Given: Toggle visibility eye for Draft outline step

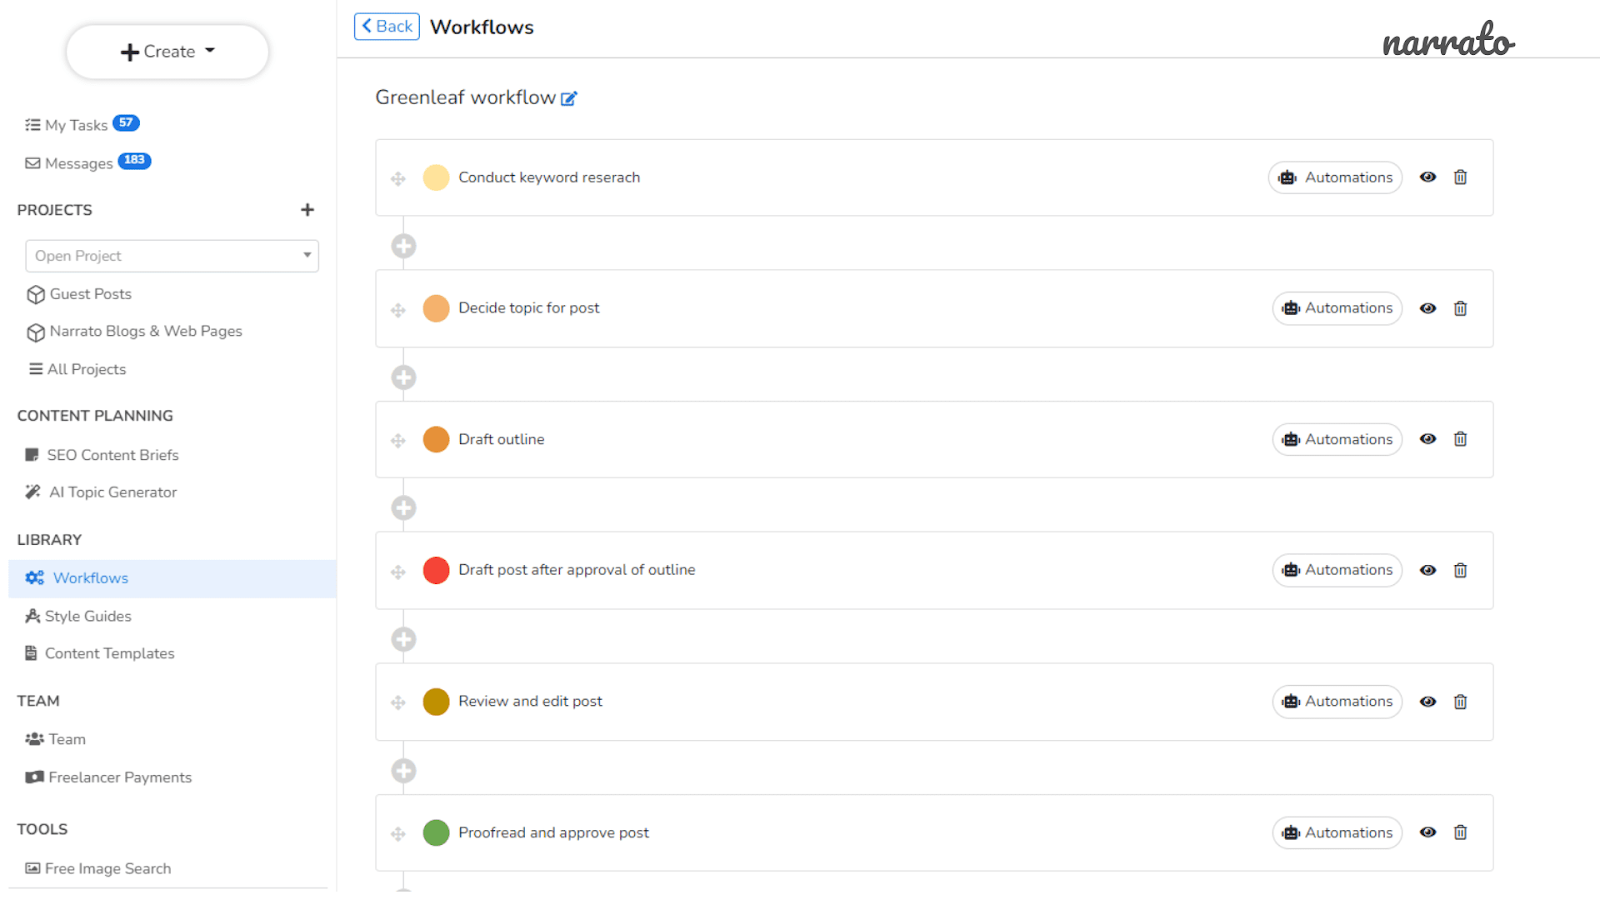Looking at the screenshot, I should pyautogui.click(x=1428, y=439).
